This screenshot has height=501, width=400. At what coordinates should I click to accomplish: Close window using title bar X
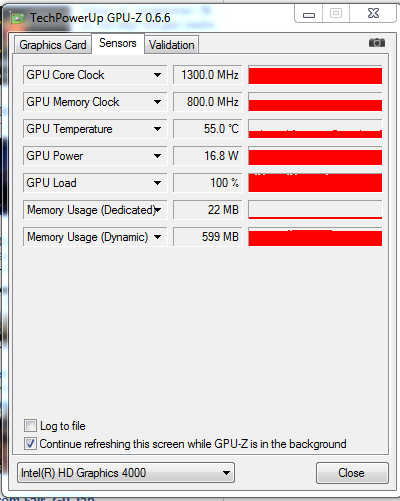373,14
